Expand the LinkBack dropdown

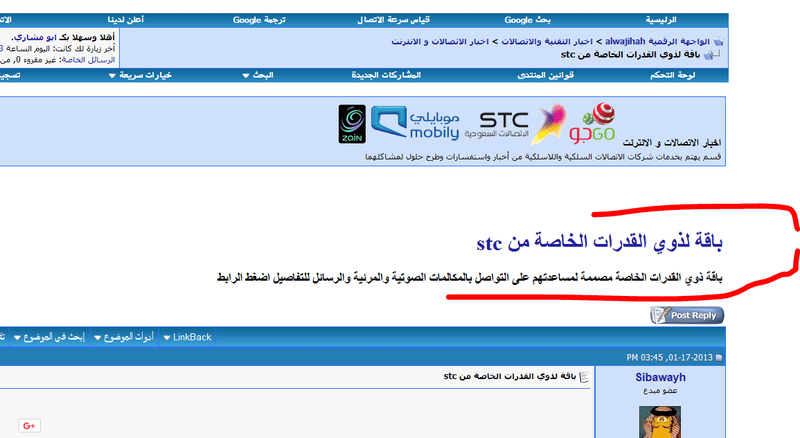187,337
